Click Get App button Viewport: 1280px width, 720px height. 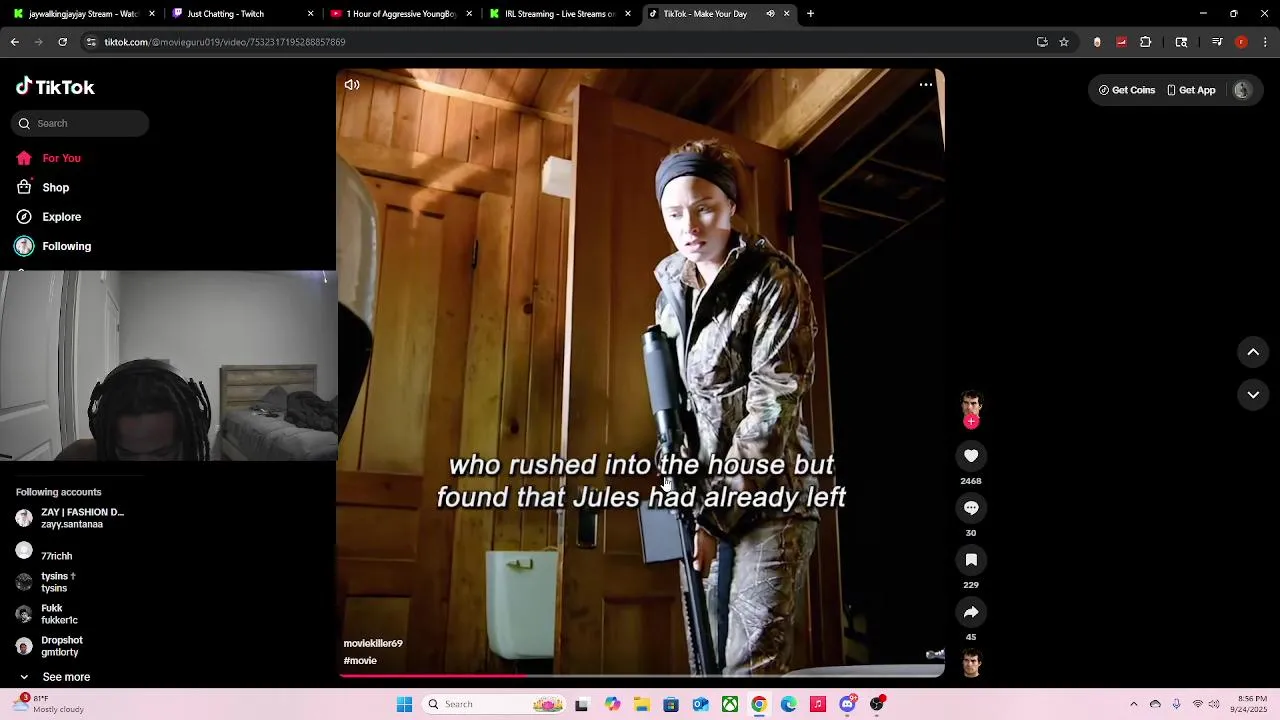(x=1191, y=90)
